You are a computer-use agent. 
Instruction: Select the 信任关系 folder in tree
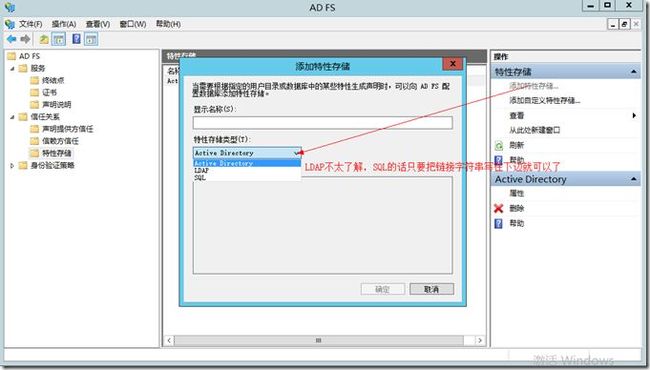point(45,117)
